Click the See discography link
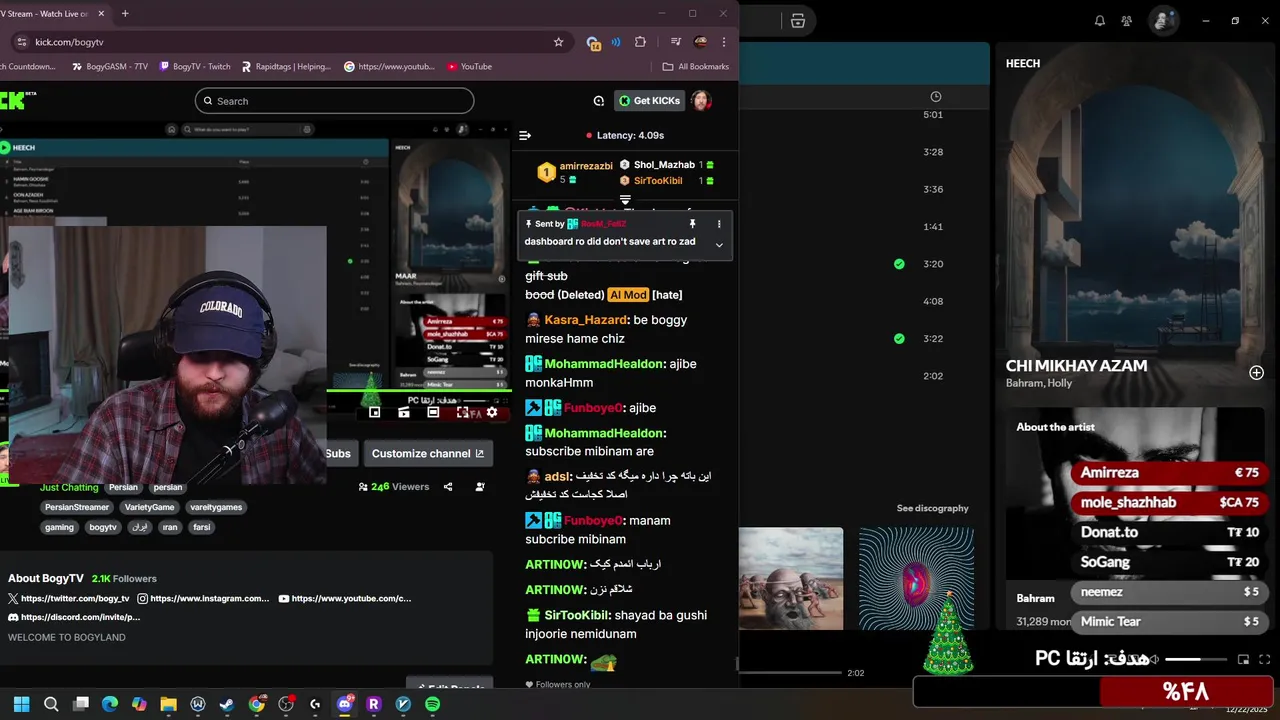1280x720 pixels. pyautogui.click(x=932, y=508)
